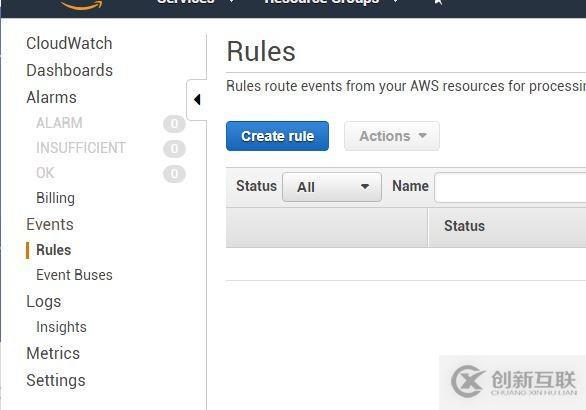Go to Alarms section
Image resolution: width=586 pixels, height=410 pixels.
tap(52, 97)
